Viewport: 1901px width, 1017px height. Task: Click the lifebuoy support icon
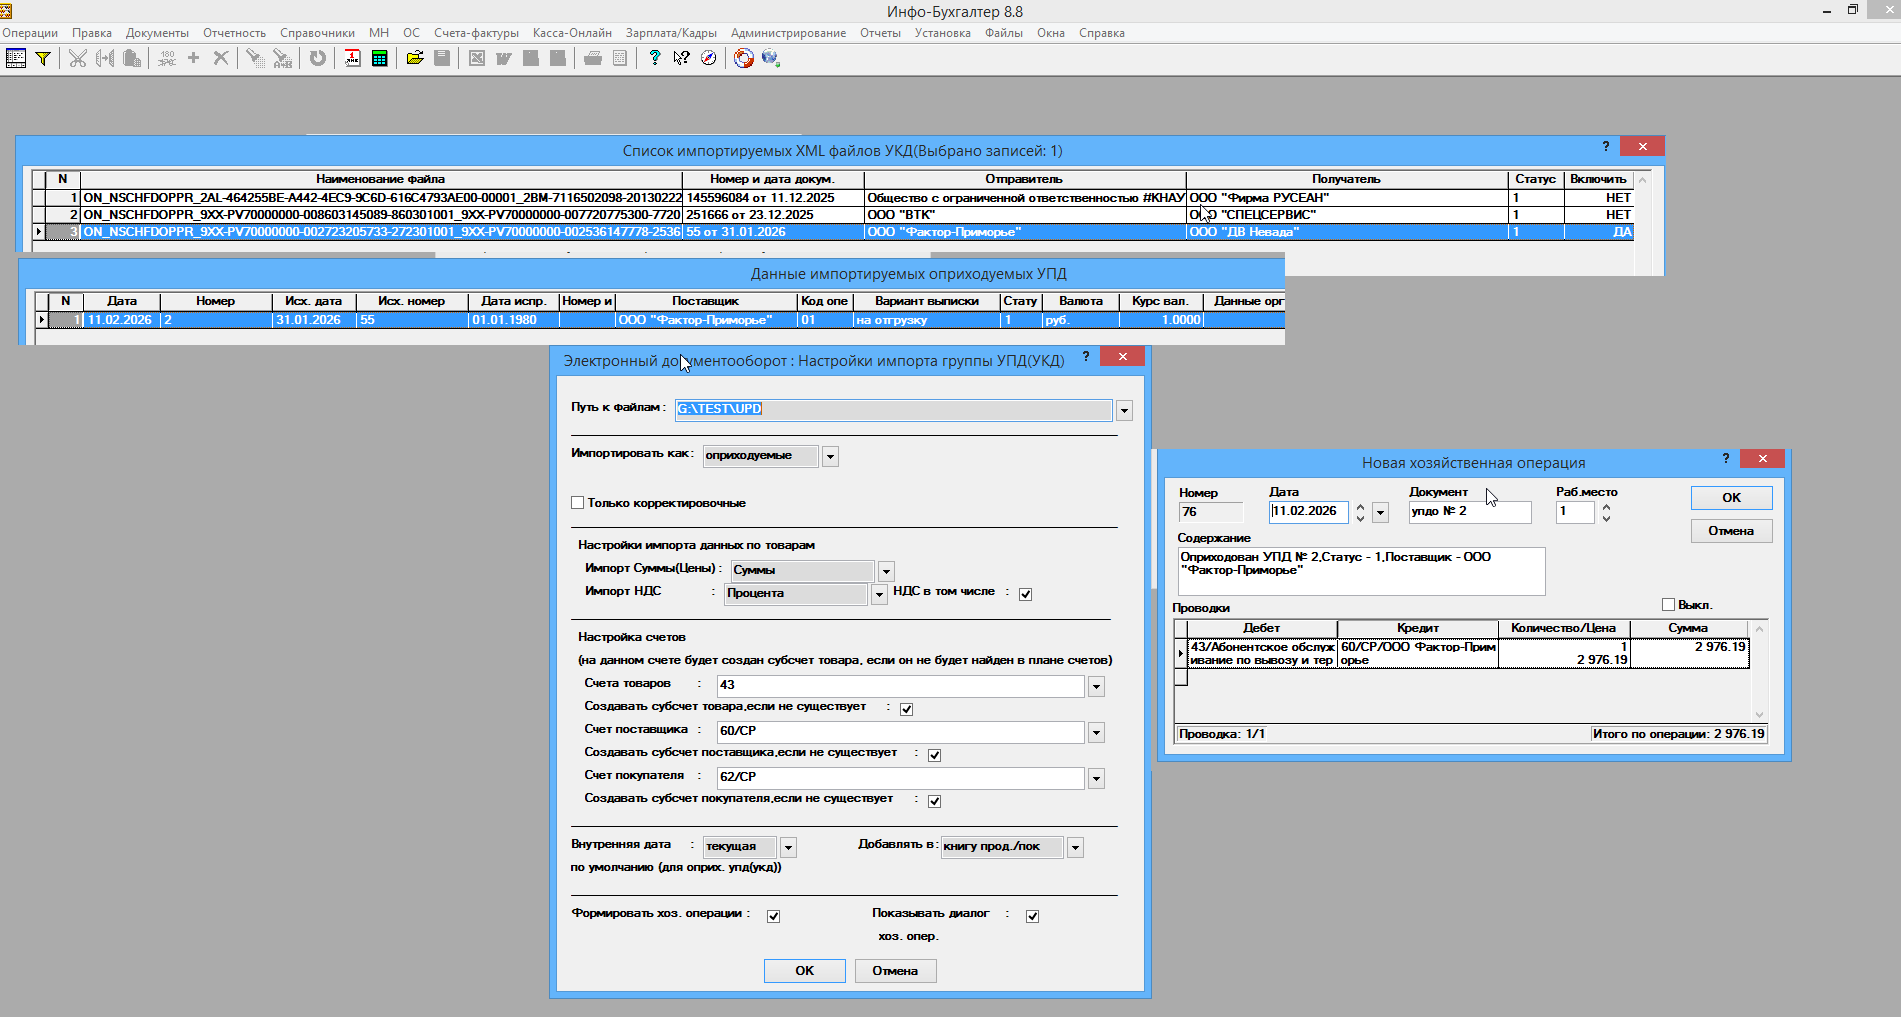pos(743,59)
